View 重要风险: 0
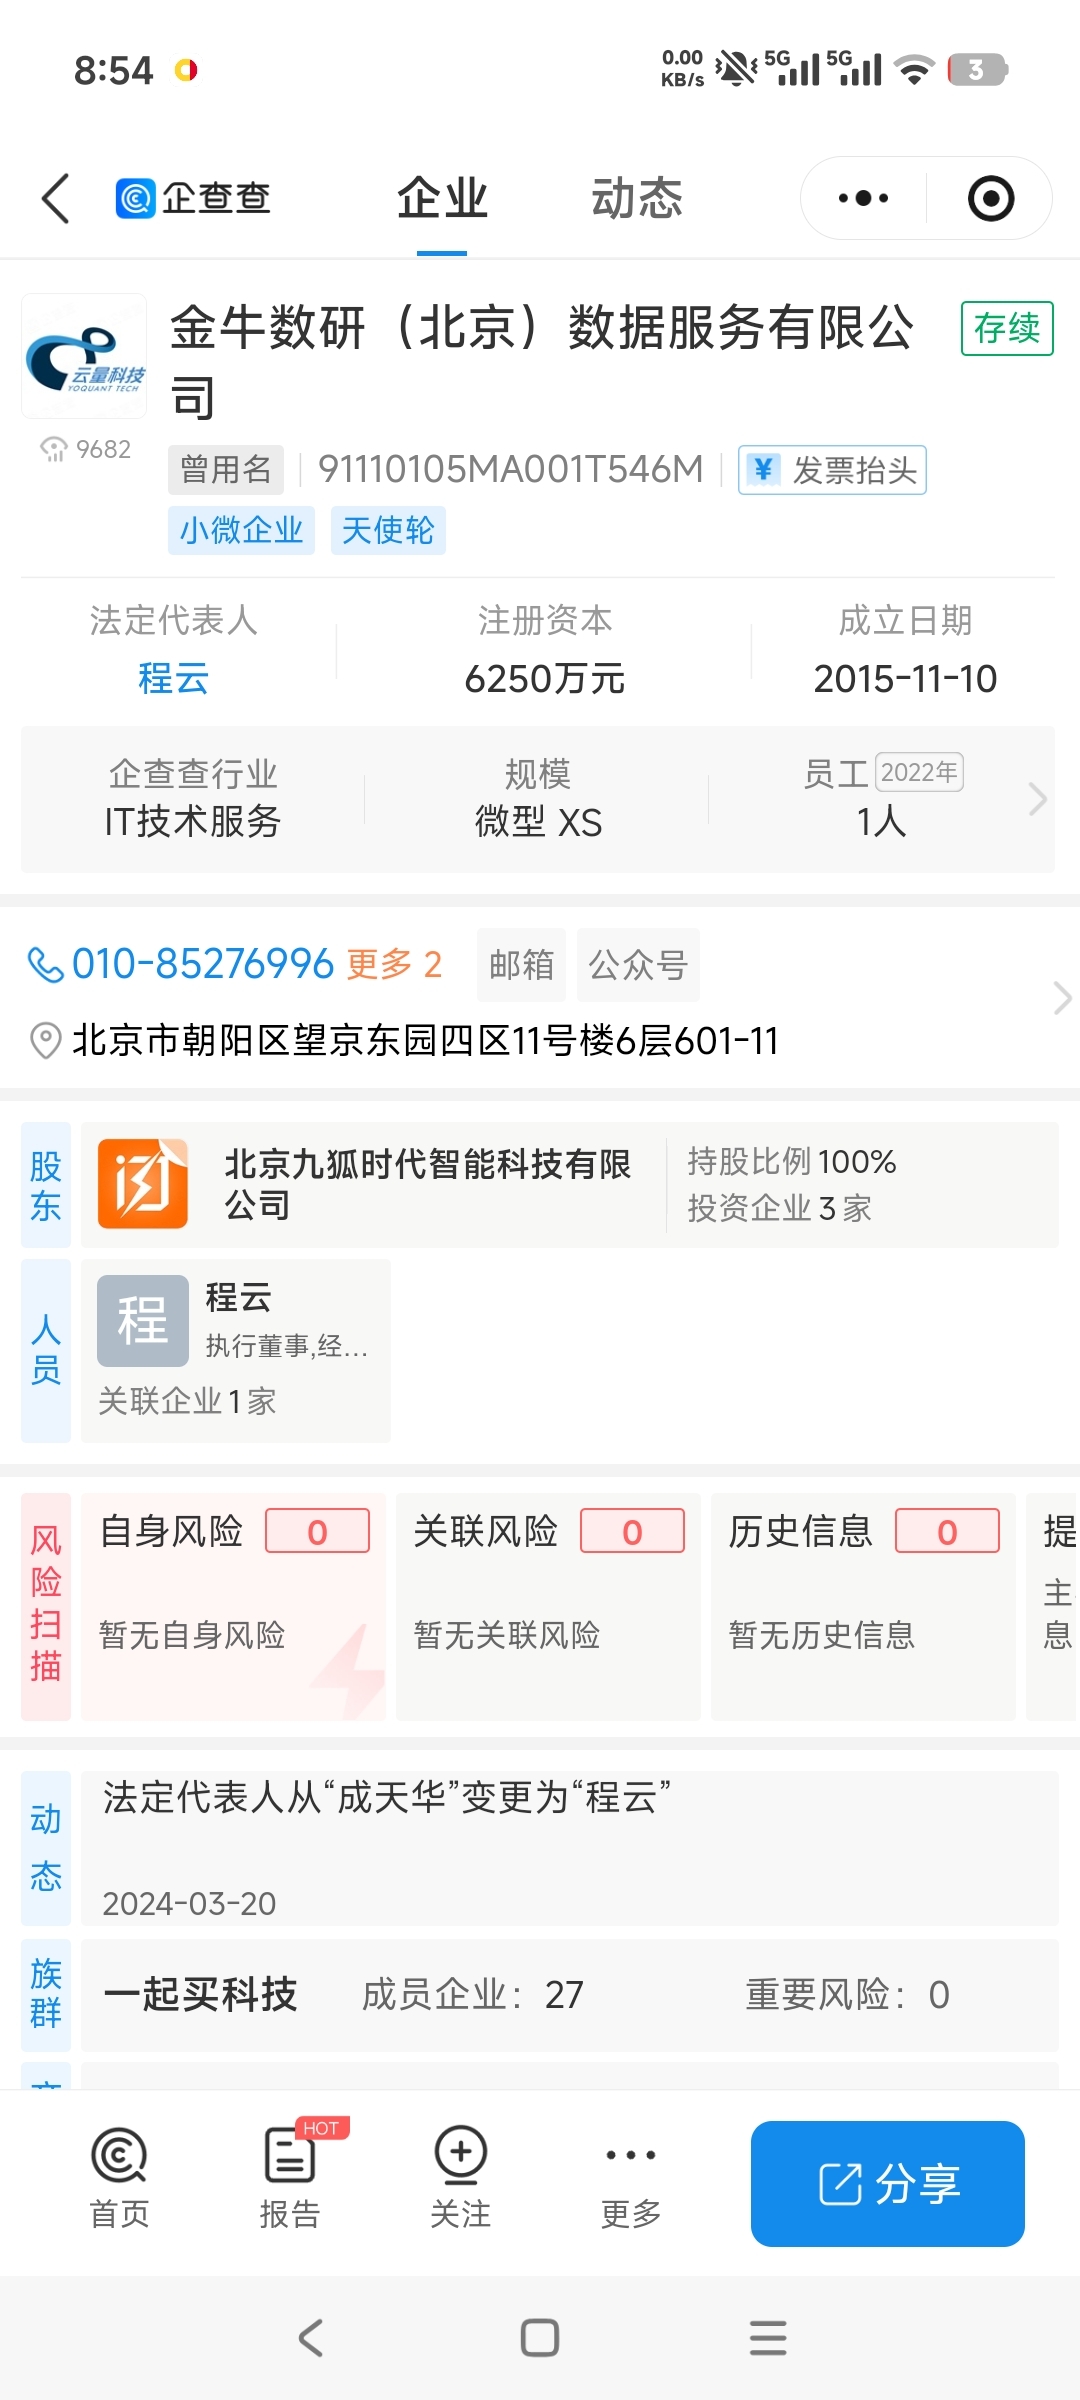Screen dimensions: 1080x2400 [x=848, y=1994]
